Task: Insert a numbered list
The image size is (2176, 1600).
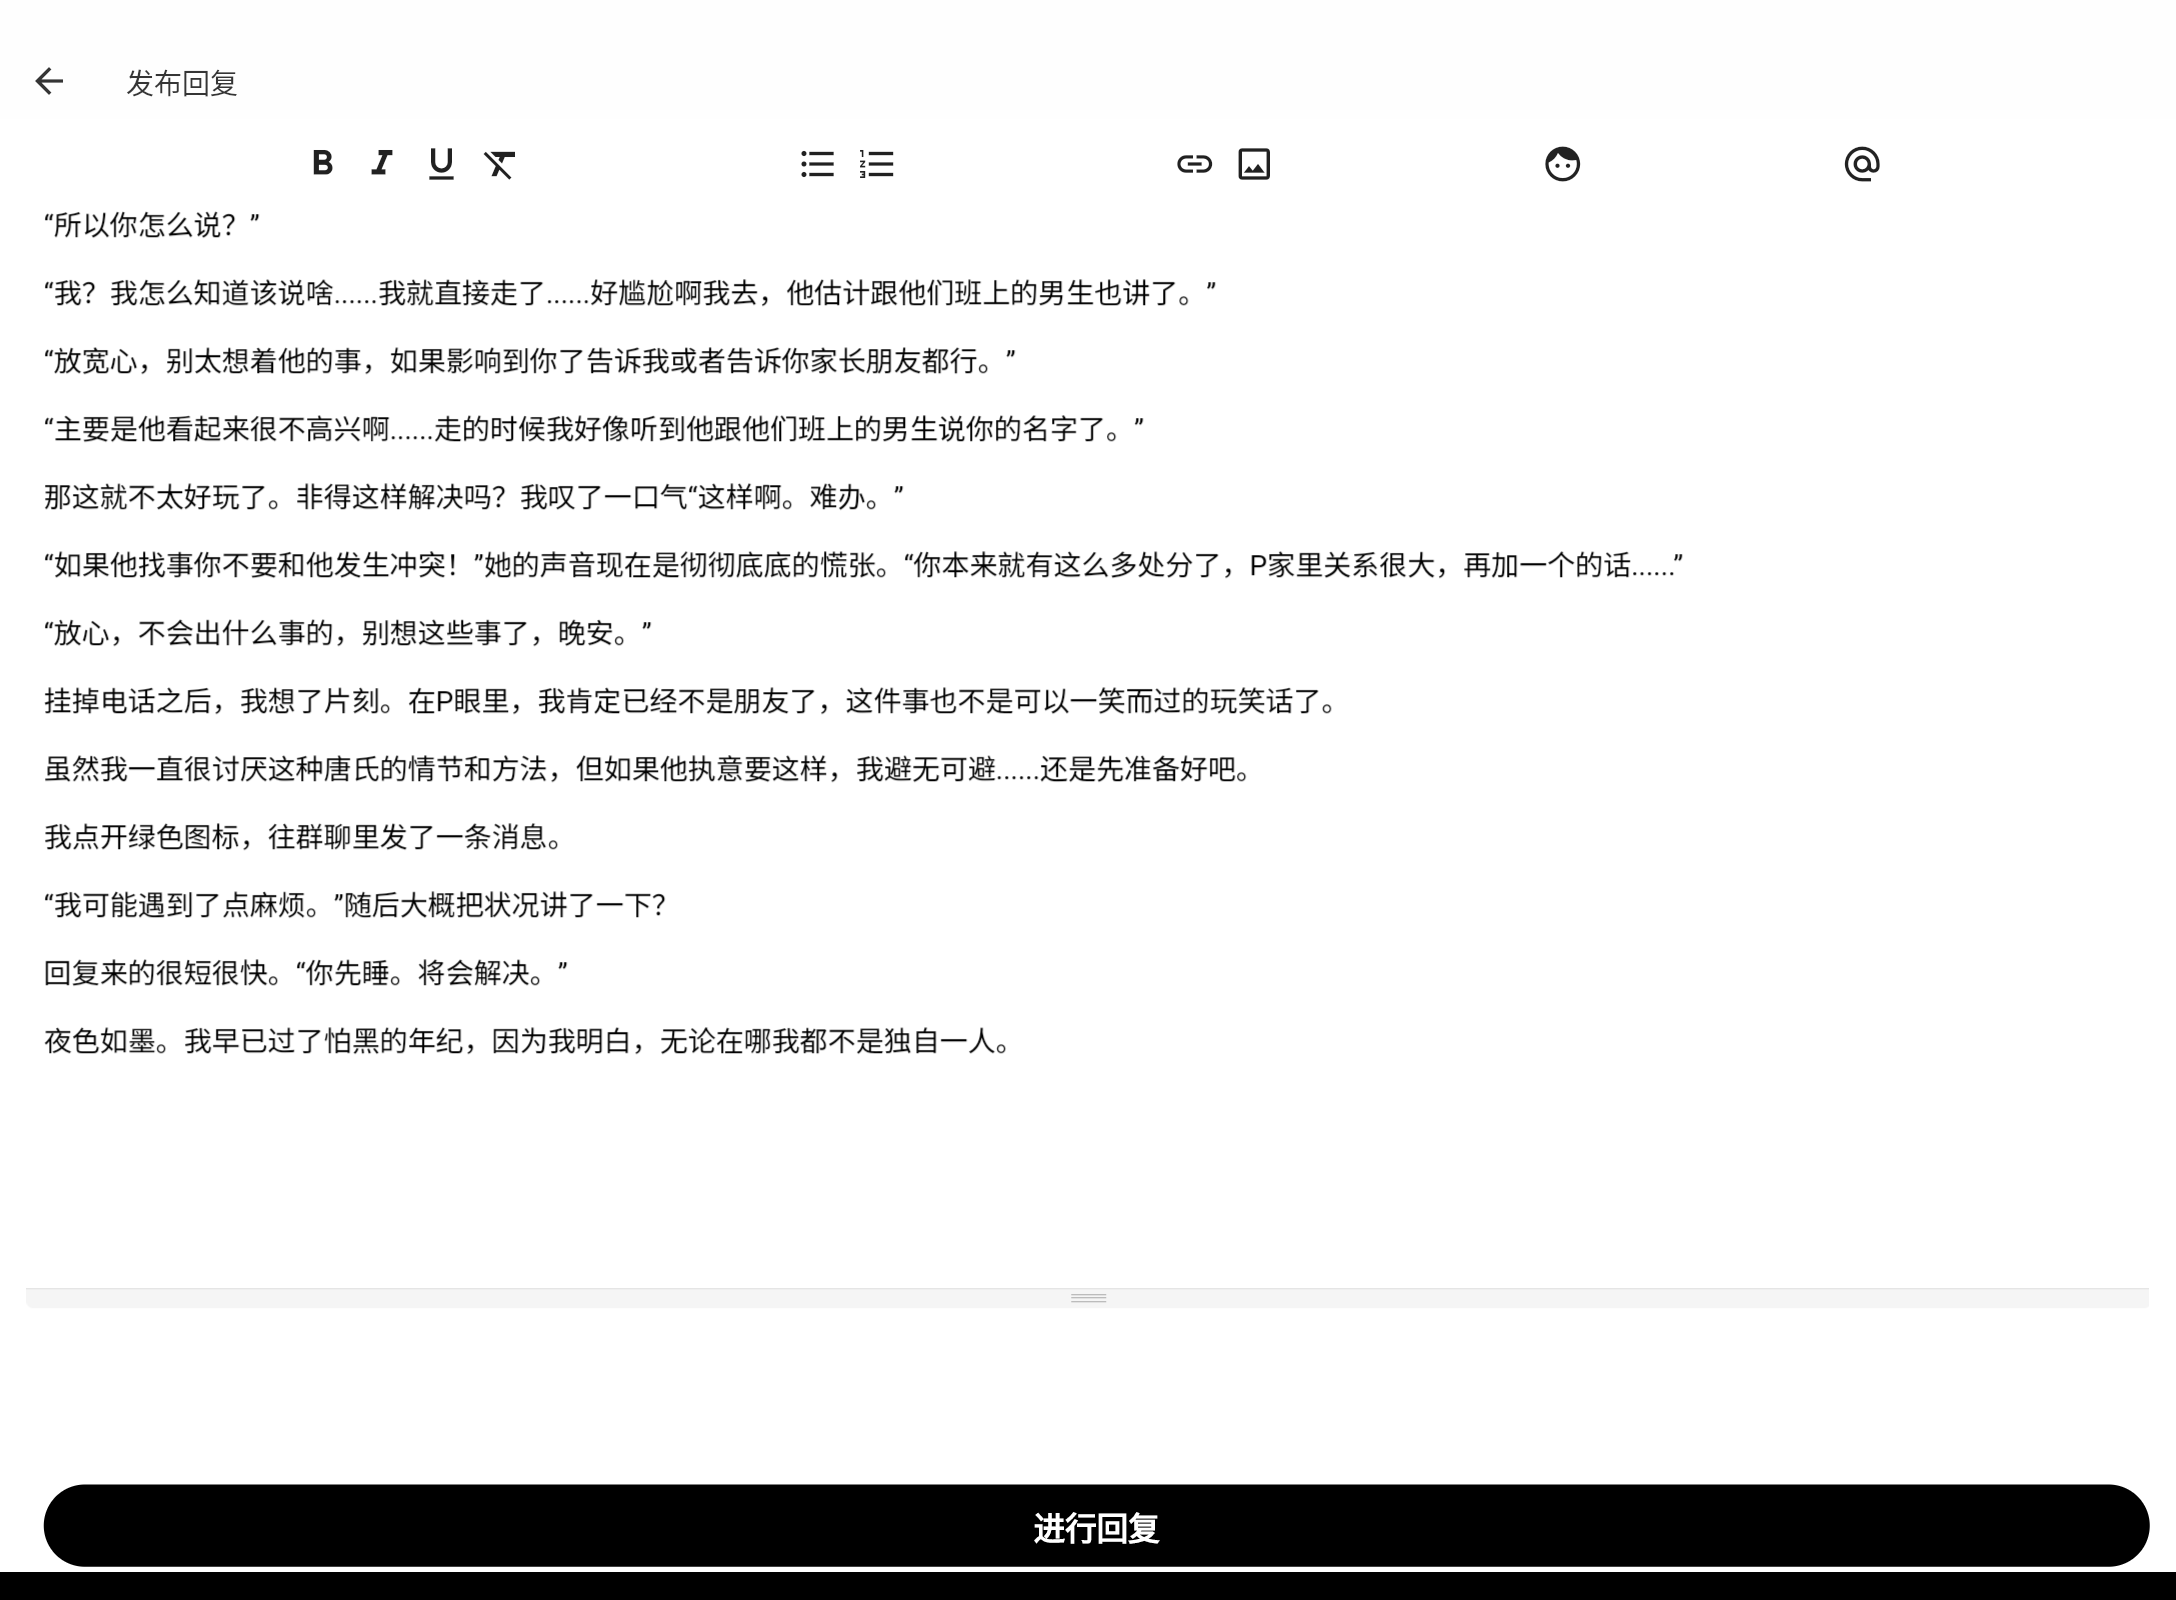Action: (x=876, y=164)
